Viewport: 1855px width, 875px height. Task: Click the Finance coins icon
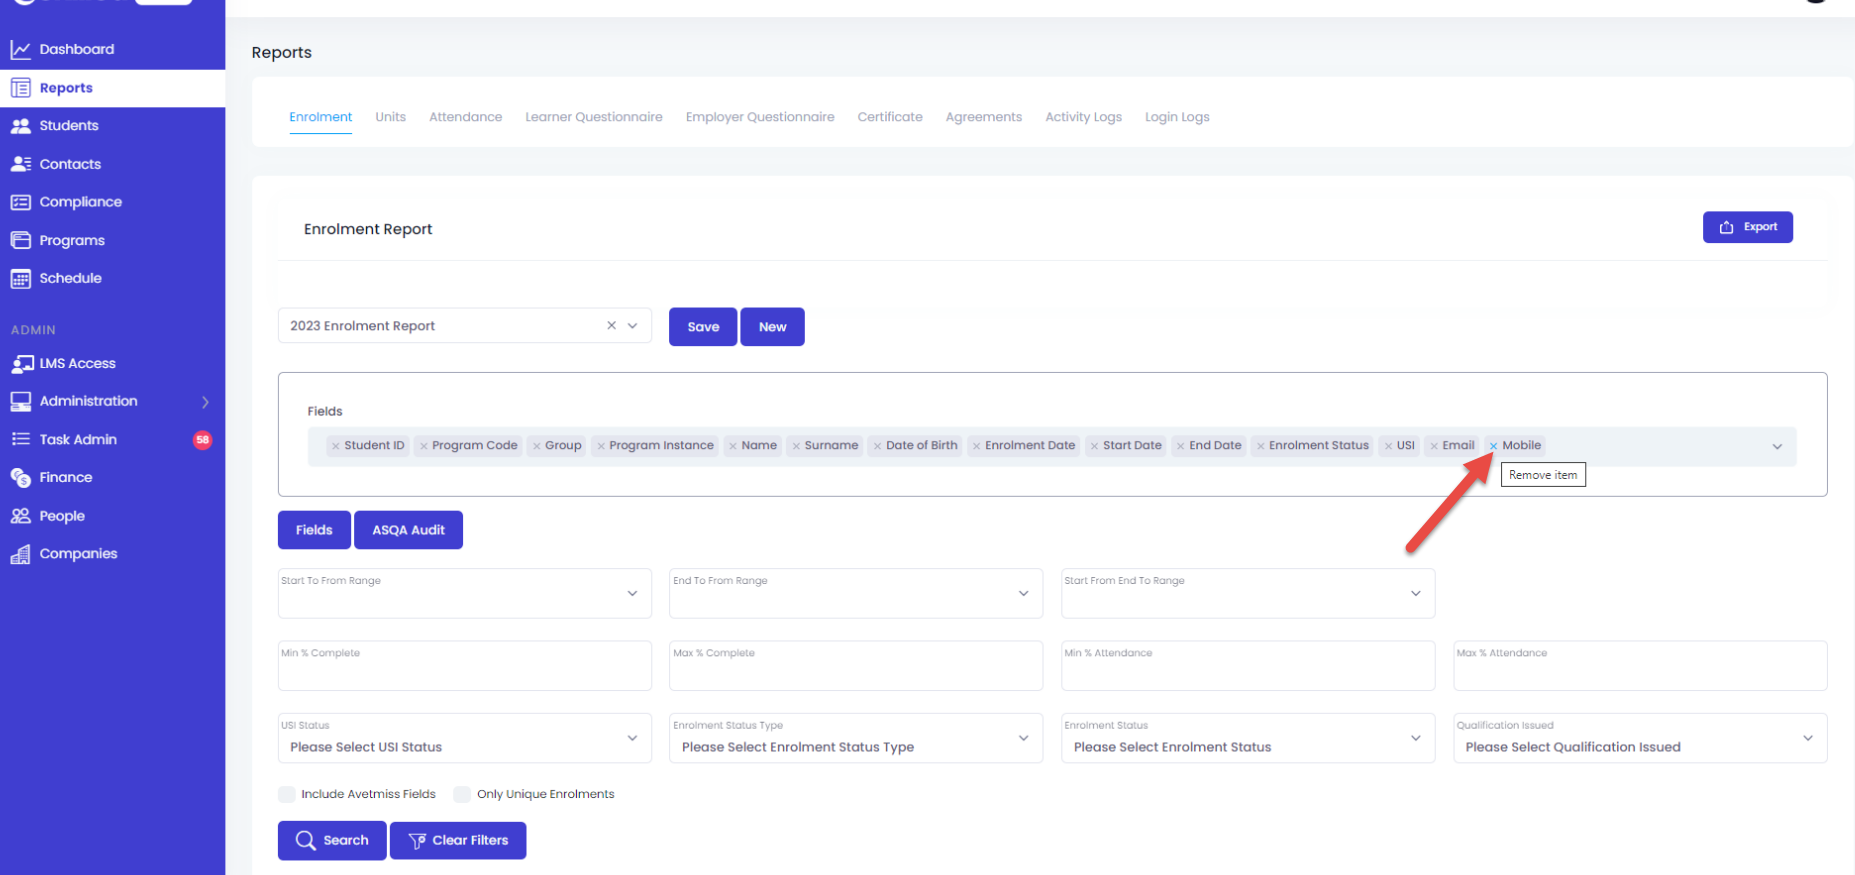pos(20,478)
